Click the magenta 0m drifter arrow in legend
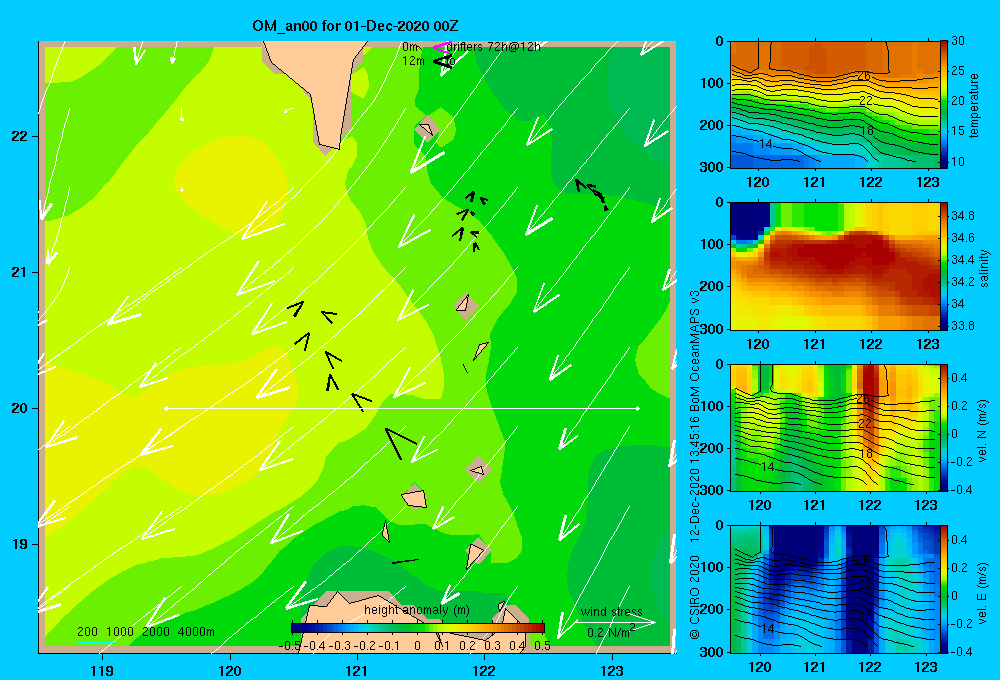The height and width of the screenshot is (680, 1000). [441, 47]
